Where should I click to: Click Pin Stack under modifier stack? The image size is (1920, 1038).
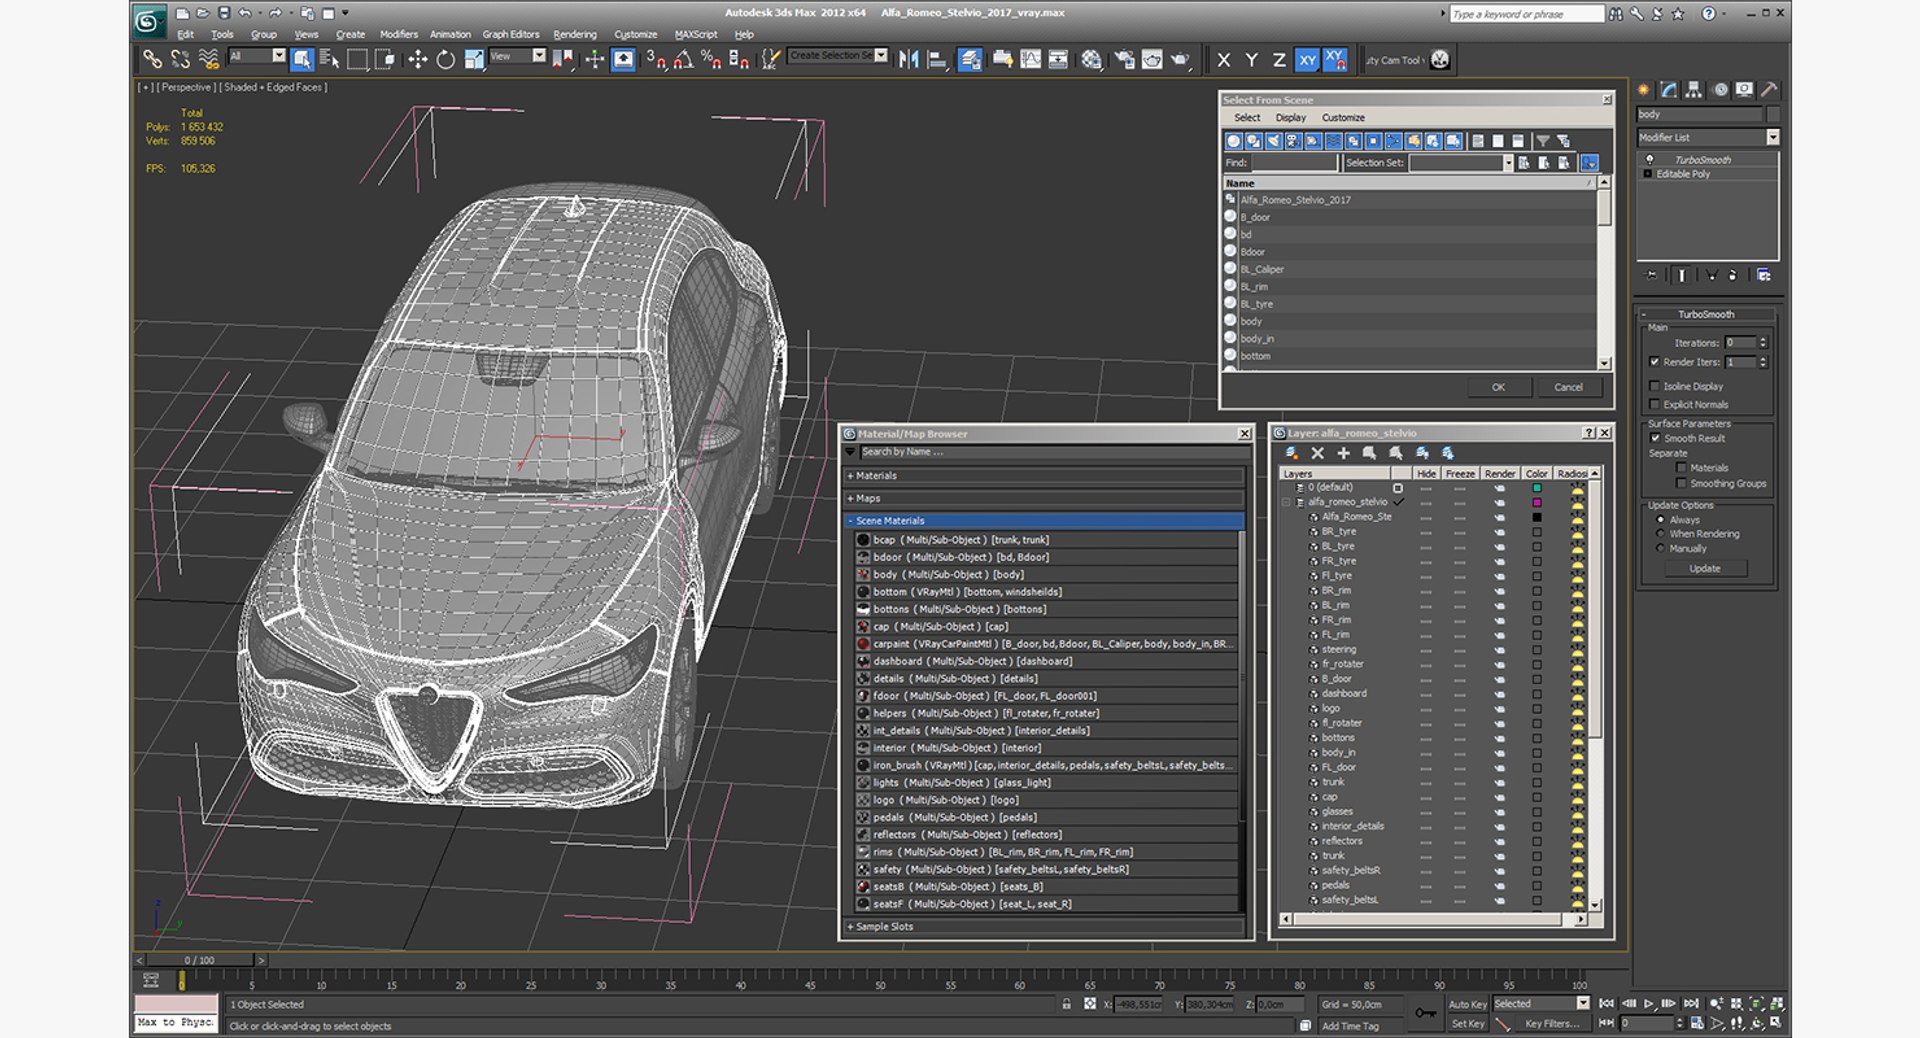(1651, 275)
